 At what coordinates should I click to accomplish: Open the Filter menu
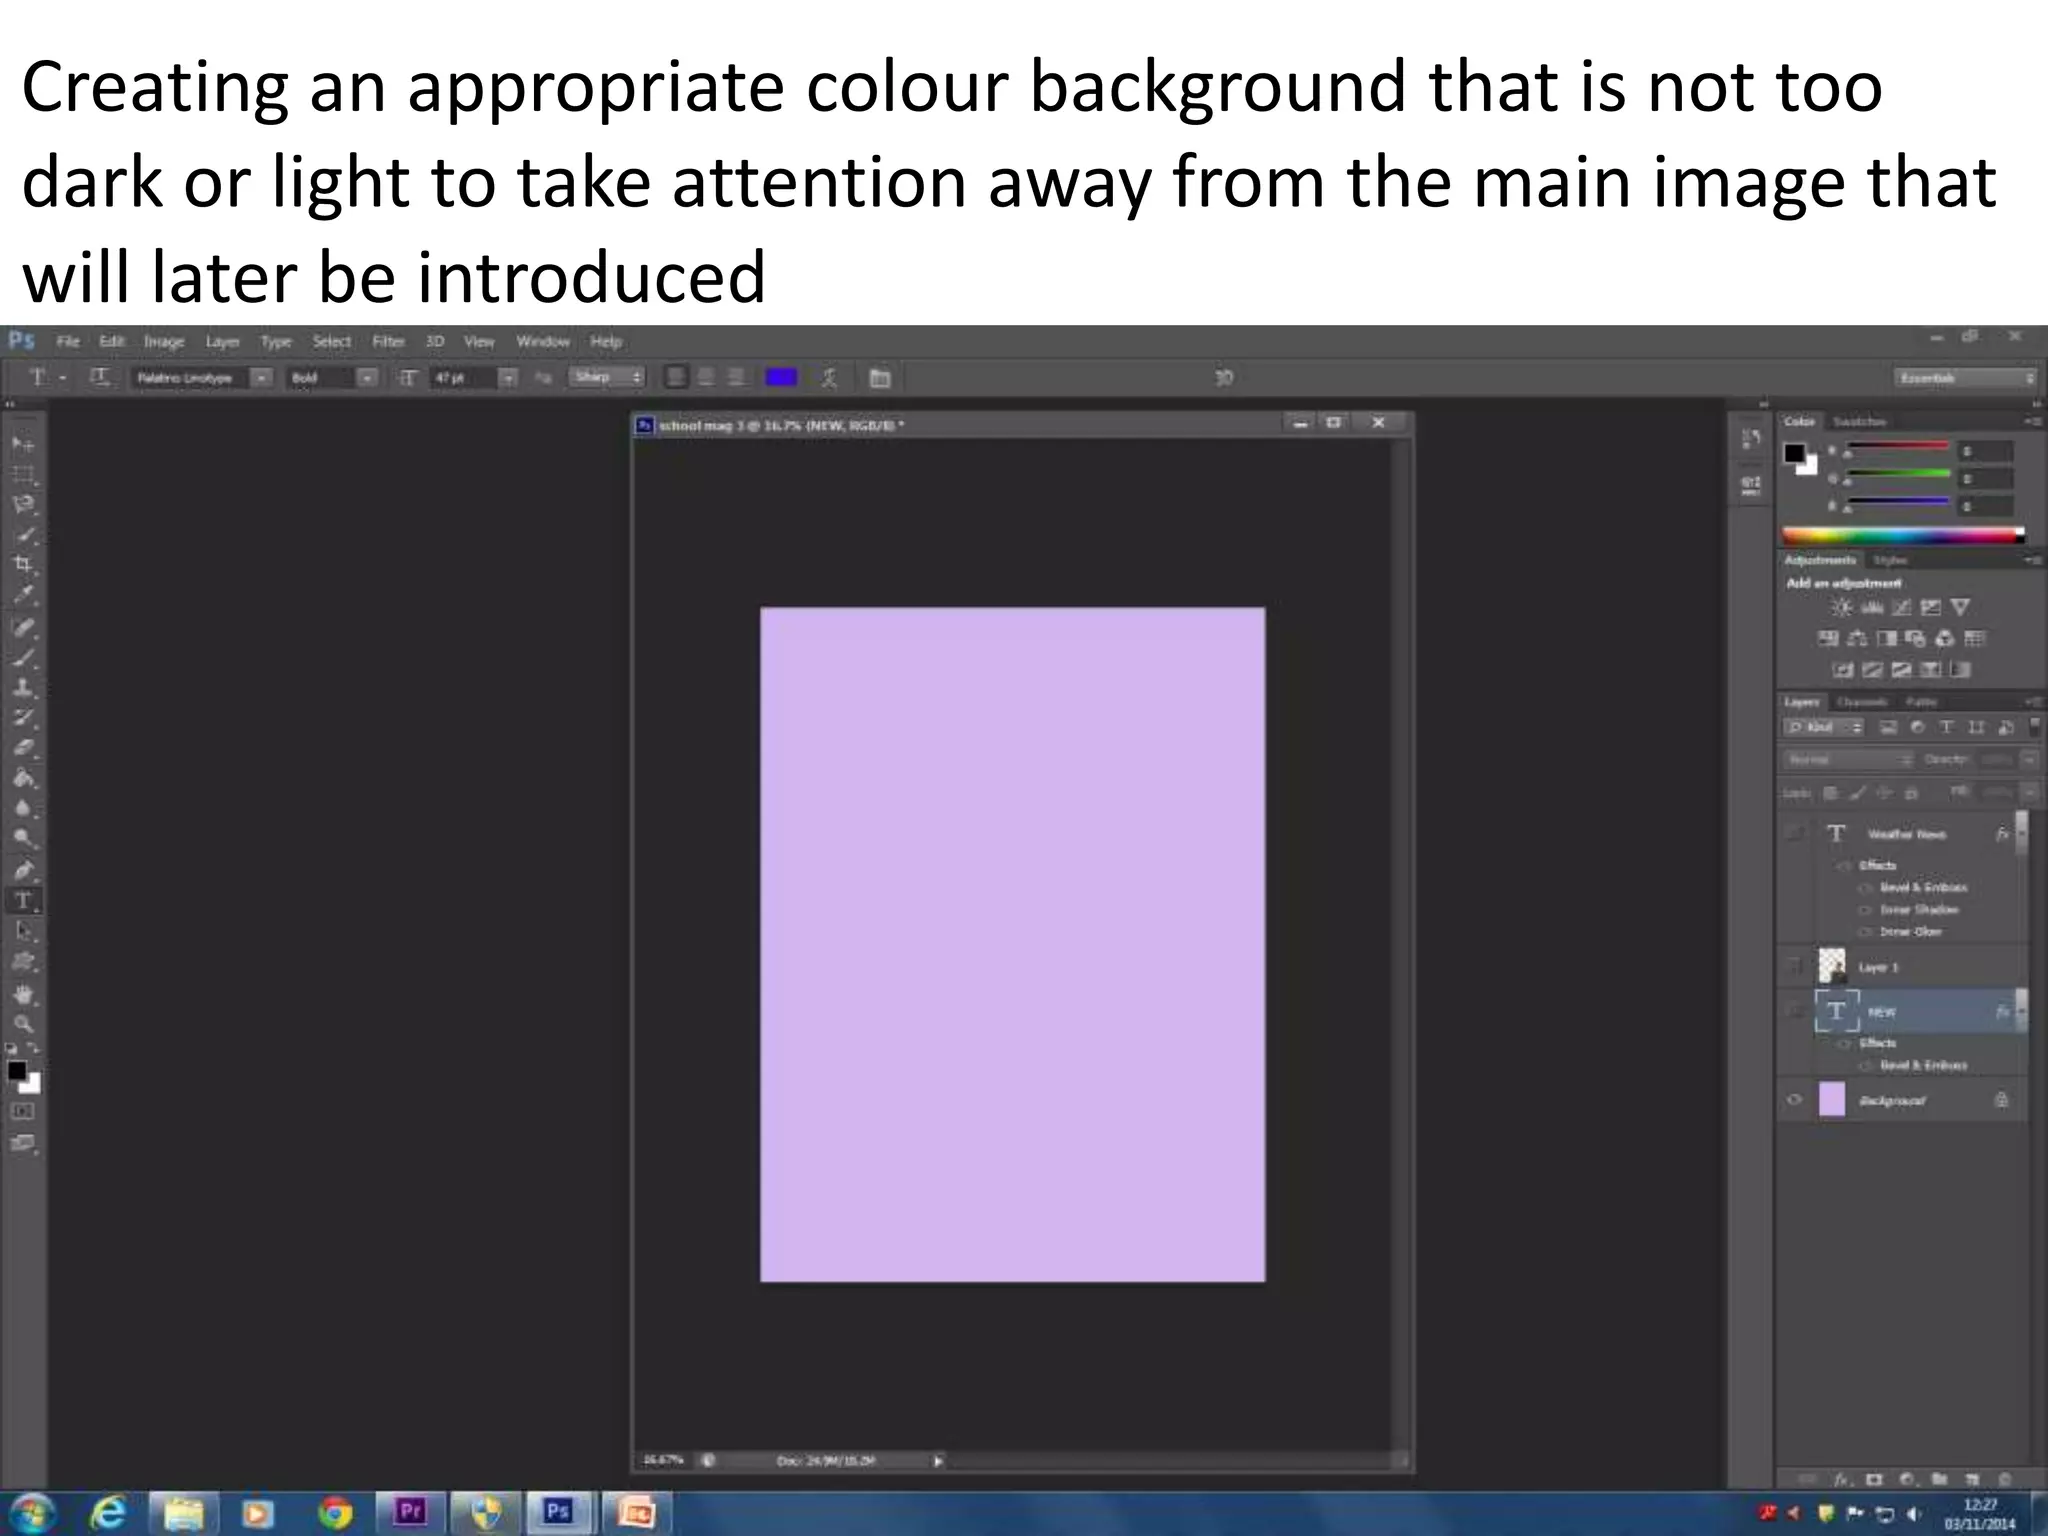coord(388,342)
